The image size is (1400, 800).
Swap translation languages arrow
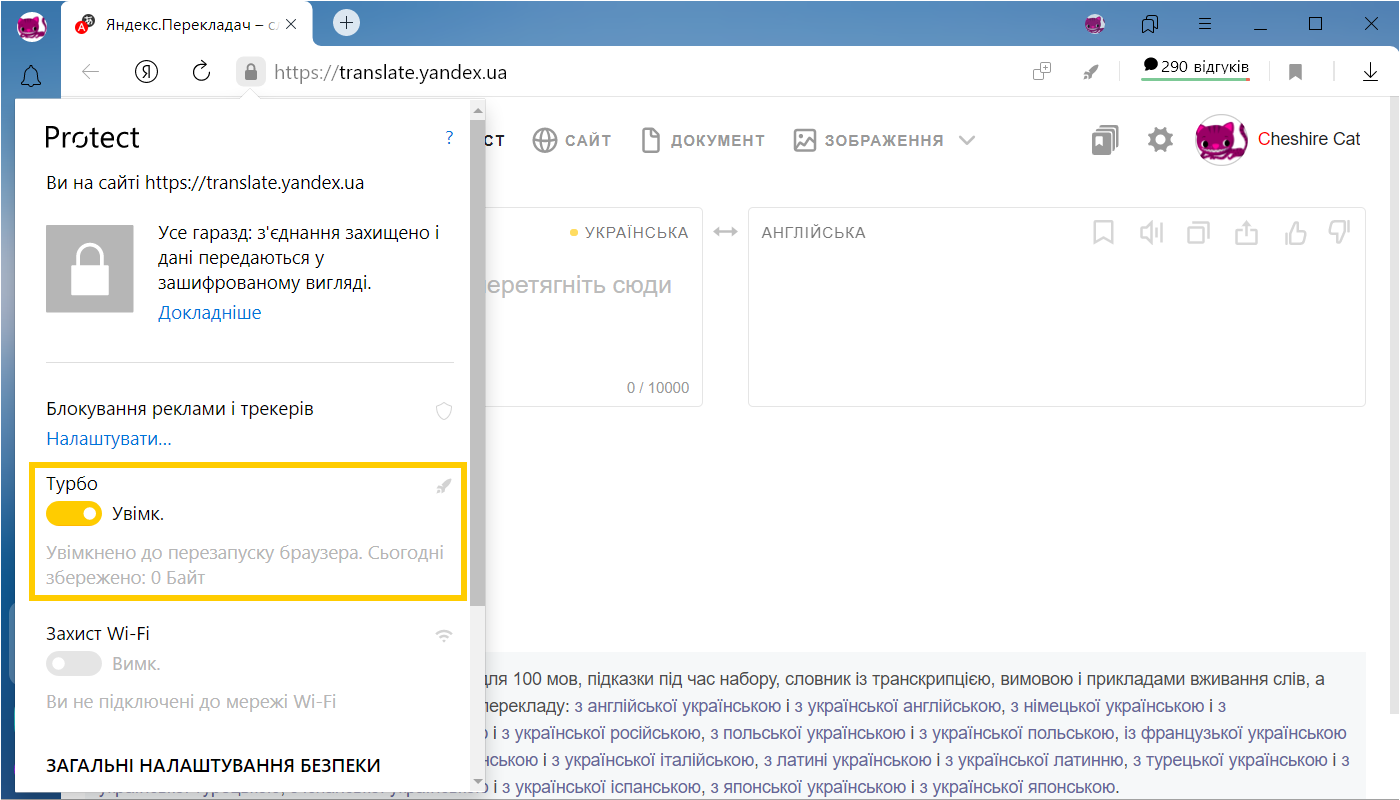pyautogui.click(x=725, y=232)
